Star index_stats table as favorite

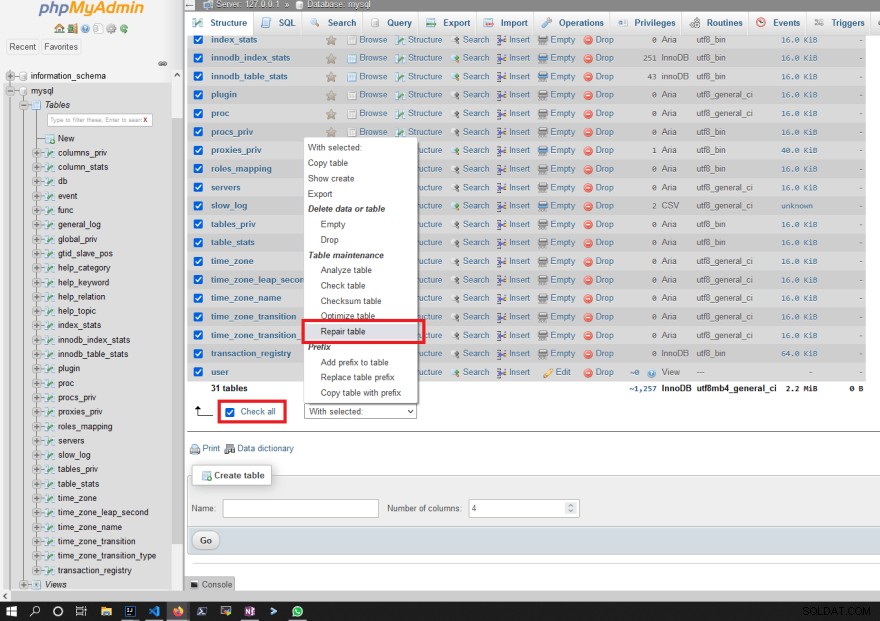pos(331,40)
